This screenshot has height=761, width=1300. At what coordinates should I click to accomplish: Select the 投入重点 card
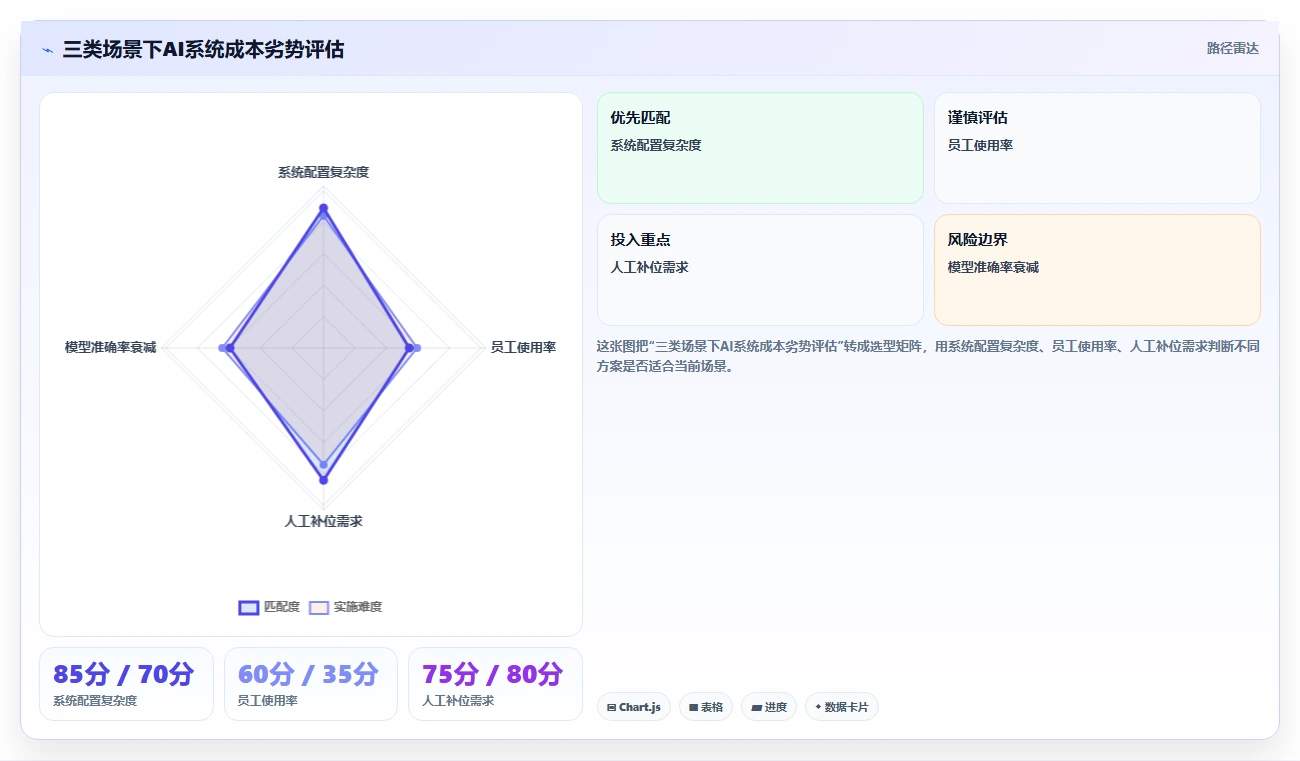tap(760, 270)
